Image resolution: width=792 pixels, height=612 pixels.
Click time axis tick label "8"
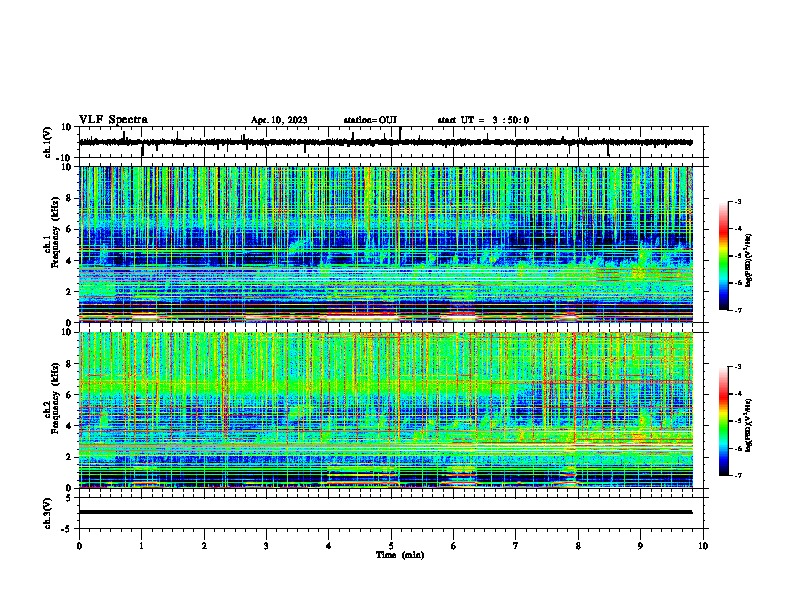578,546
